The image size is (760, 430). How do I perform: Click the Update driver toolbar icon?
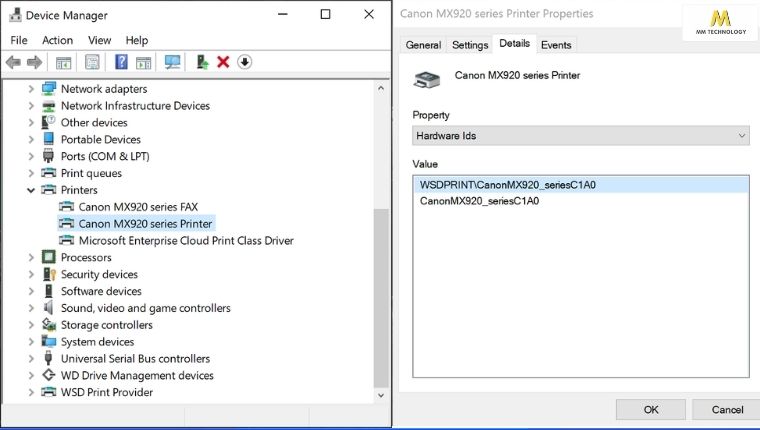(202, 62)
